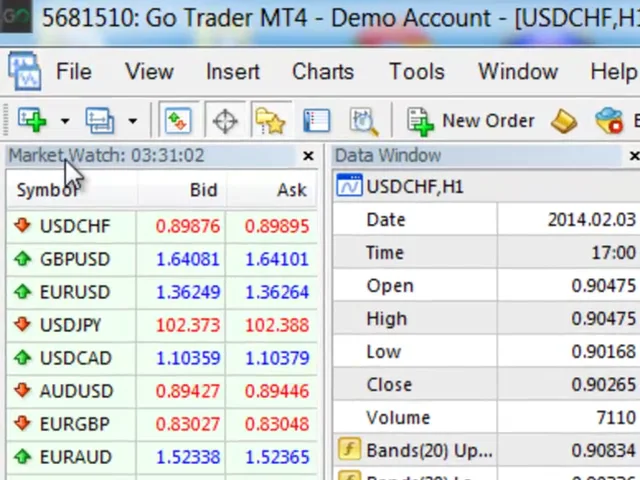
Task: Click the Volume value 7110
Action: [x=616, y=418]
